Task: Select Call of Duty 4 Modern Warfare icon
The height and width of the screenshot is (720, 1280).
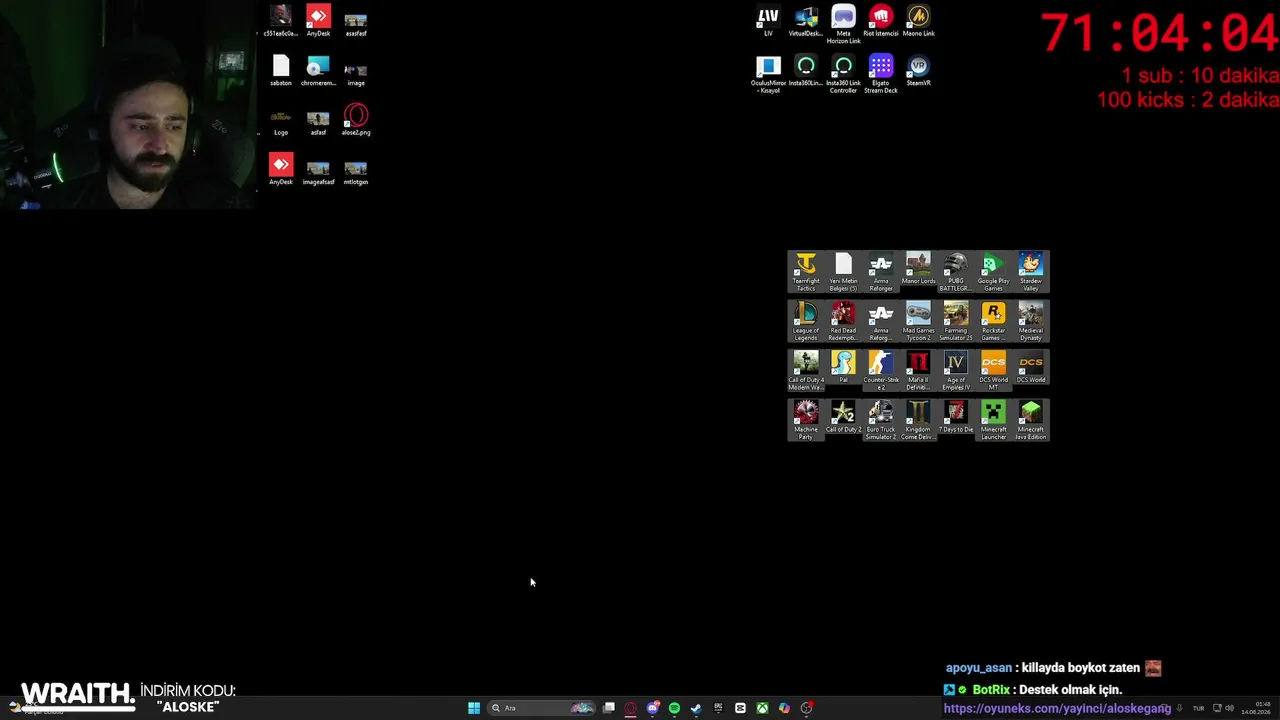Action: point(806,371)
